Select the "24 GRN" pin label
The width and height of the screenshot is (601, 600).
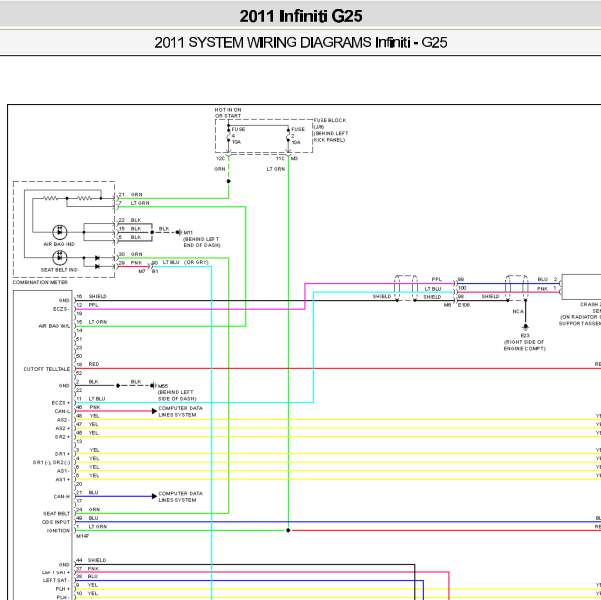click(x=88, y=510)
